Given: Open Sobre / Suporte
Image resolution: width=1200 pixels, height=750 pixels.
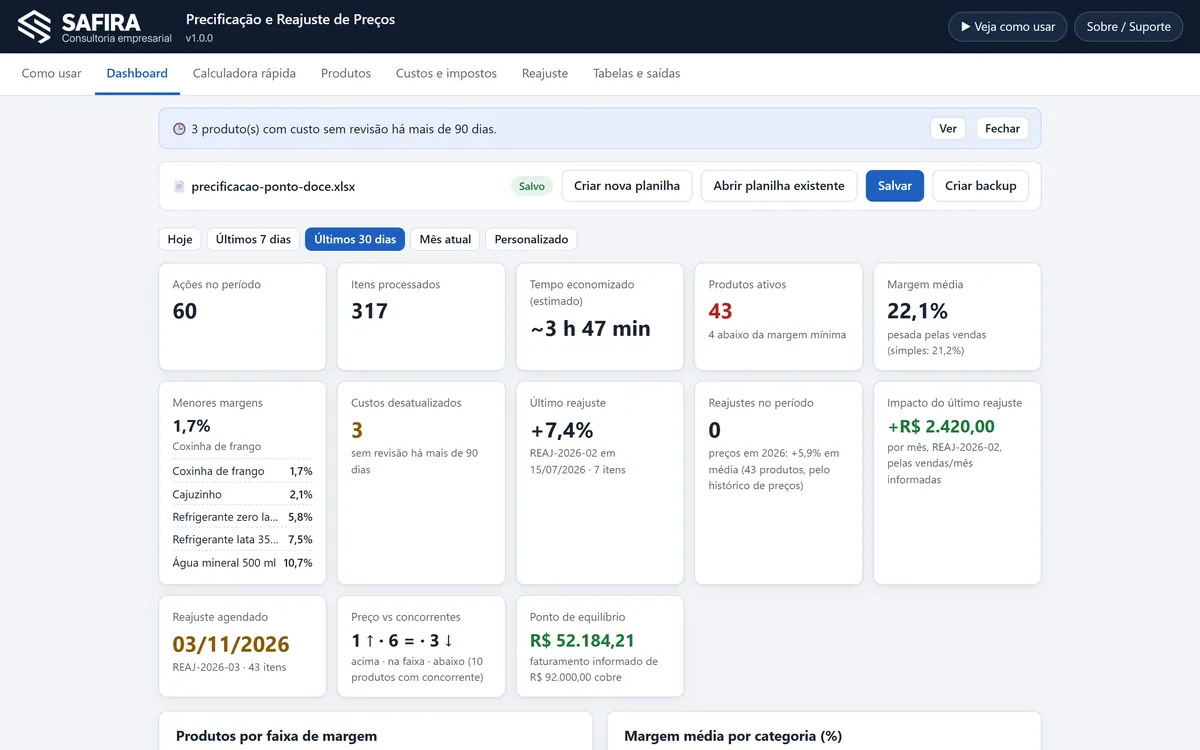Looking at the screenshot, I should (x=1128, y=27).
